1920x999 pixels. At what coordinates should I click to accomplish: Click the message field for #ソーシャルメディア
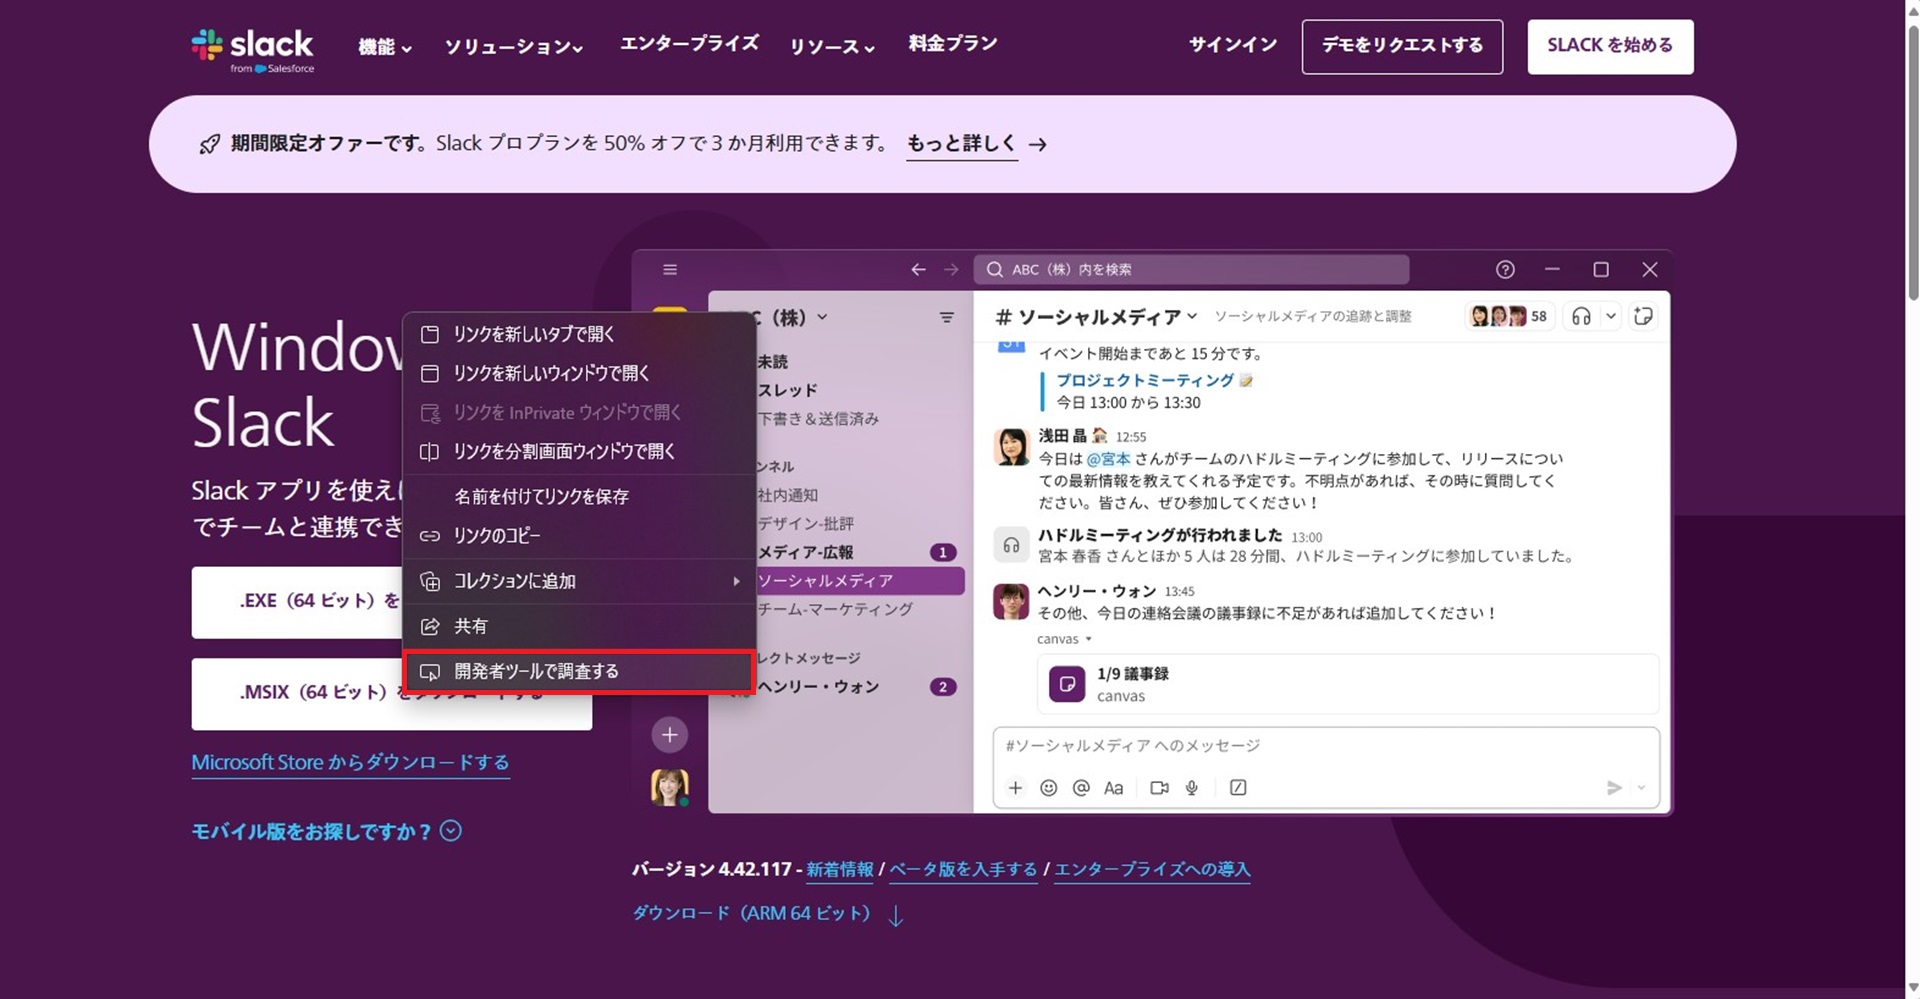(1326, 746)
